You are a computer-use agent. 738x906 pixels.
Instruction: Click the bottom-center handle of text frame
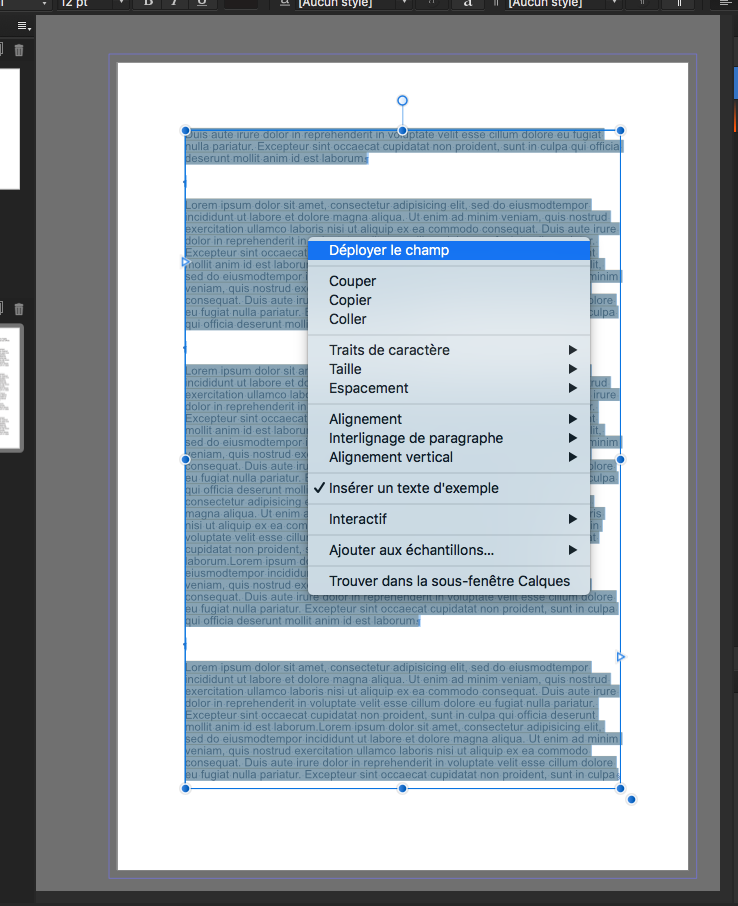tap(402, 788)
